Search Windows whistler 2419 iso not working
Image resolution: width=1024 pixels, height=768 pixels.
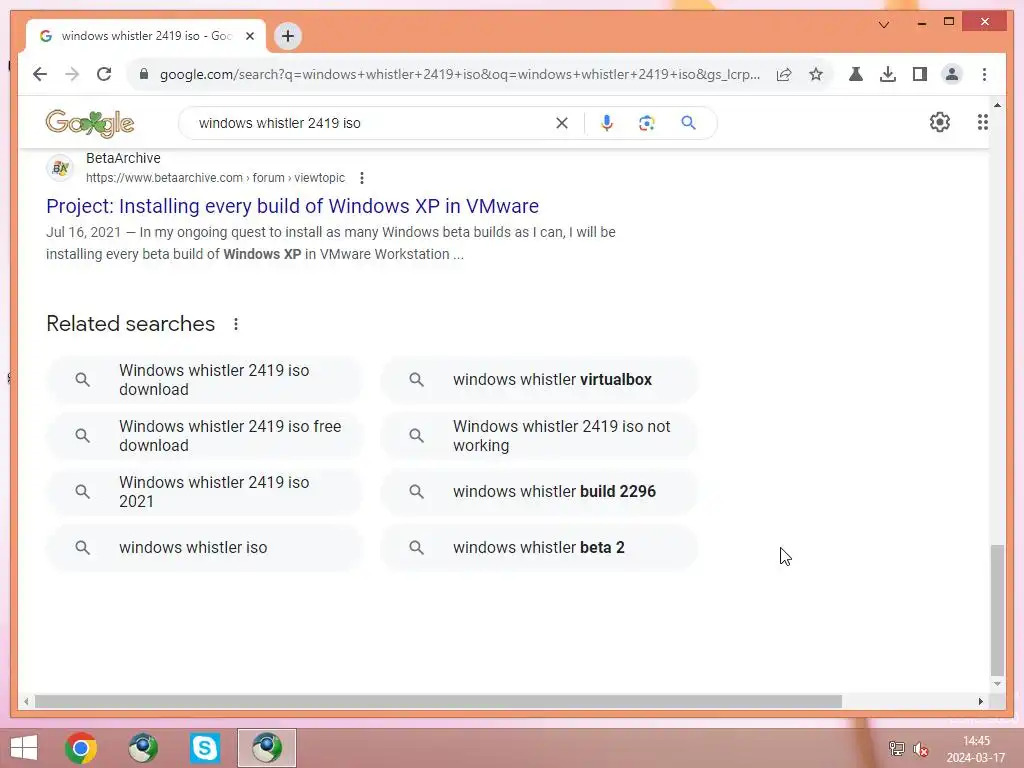tap(539, 436)
